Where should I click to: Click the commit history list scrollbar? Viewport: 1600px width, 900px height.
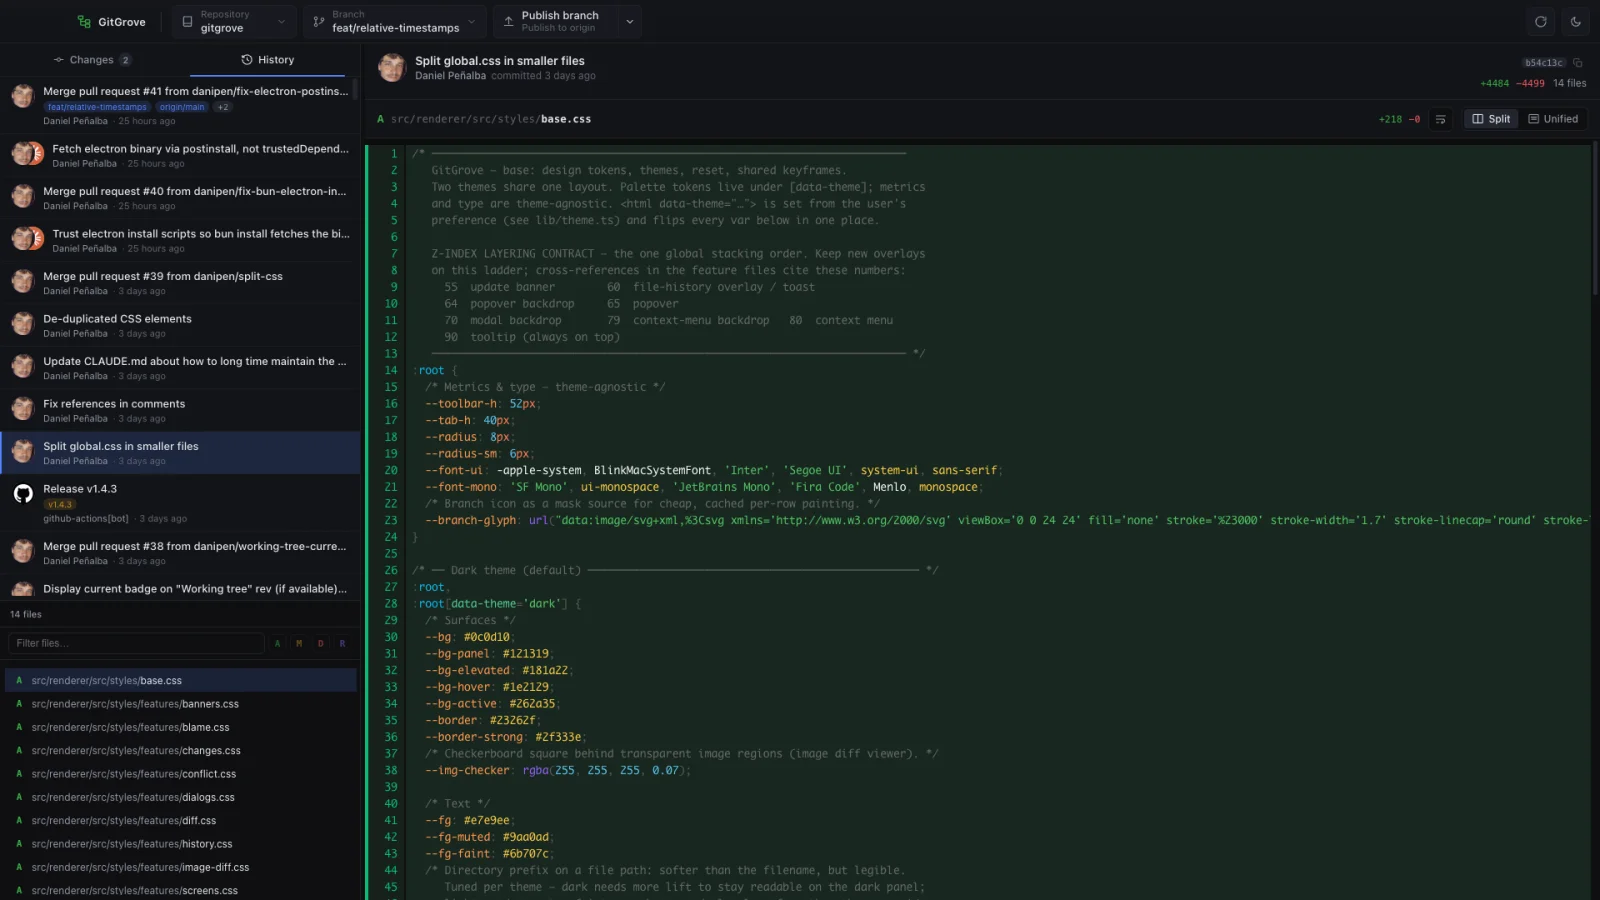tap(356, 89)
